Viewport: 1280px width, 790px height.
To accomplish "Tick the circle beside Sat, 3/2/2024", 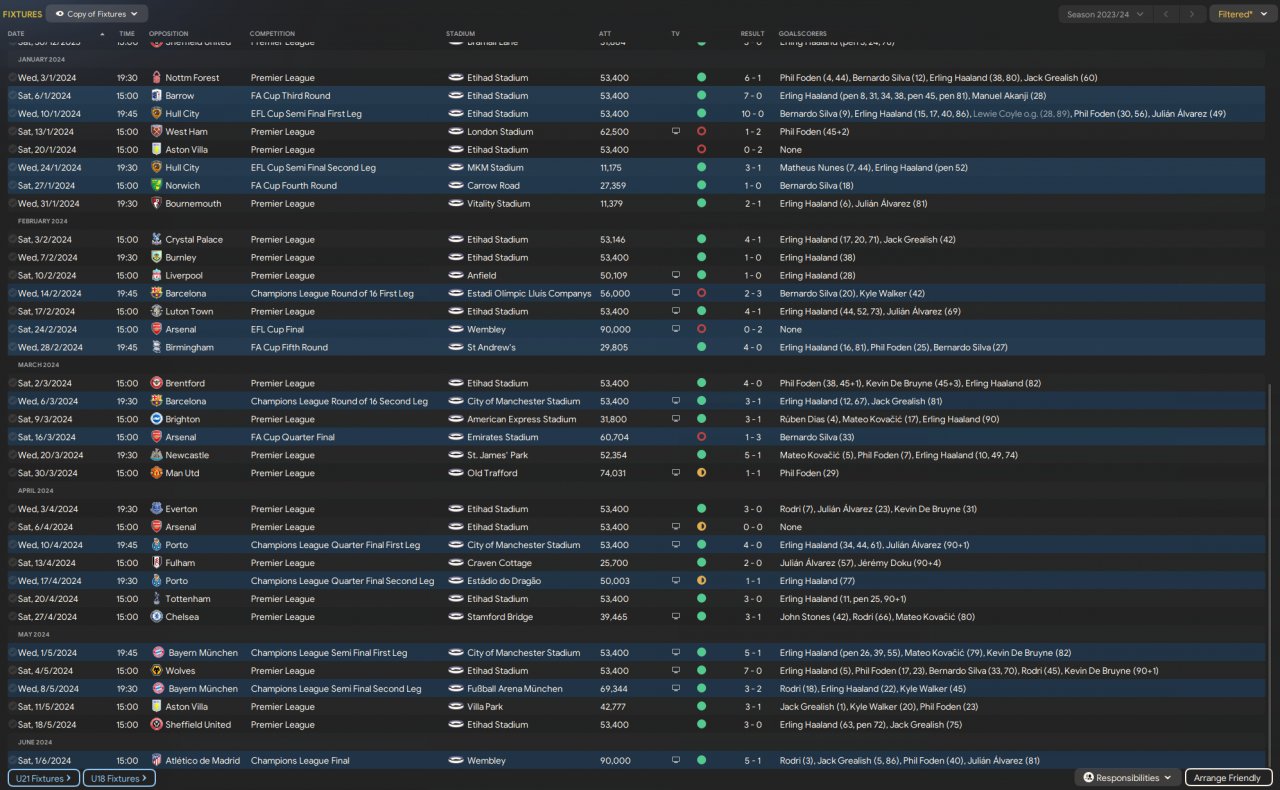I will pyautogui.click(x=12, y=240).
